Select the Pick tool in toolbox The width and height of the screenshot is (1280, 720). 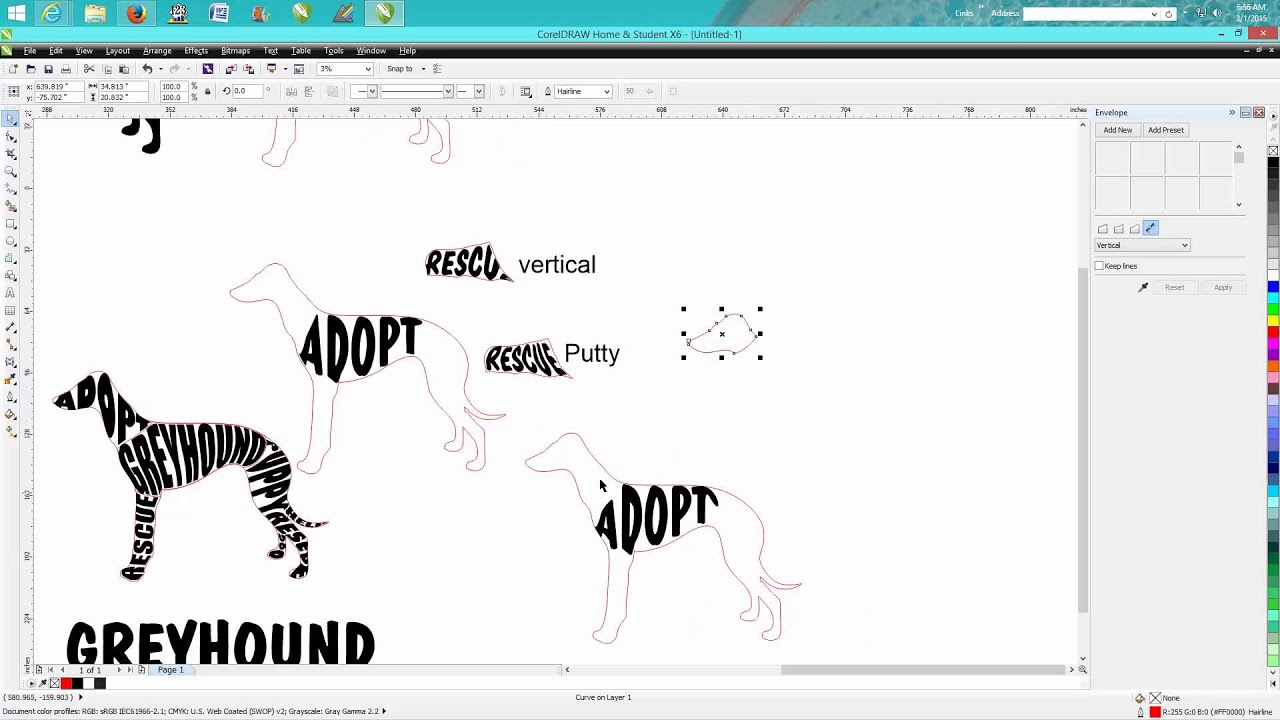tap(11, 119)
